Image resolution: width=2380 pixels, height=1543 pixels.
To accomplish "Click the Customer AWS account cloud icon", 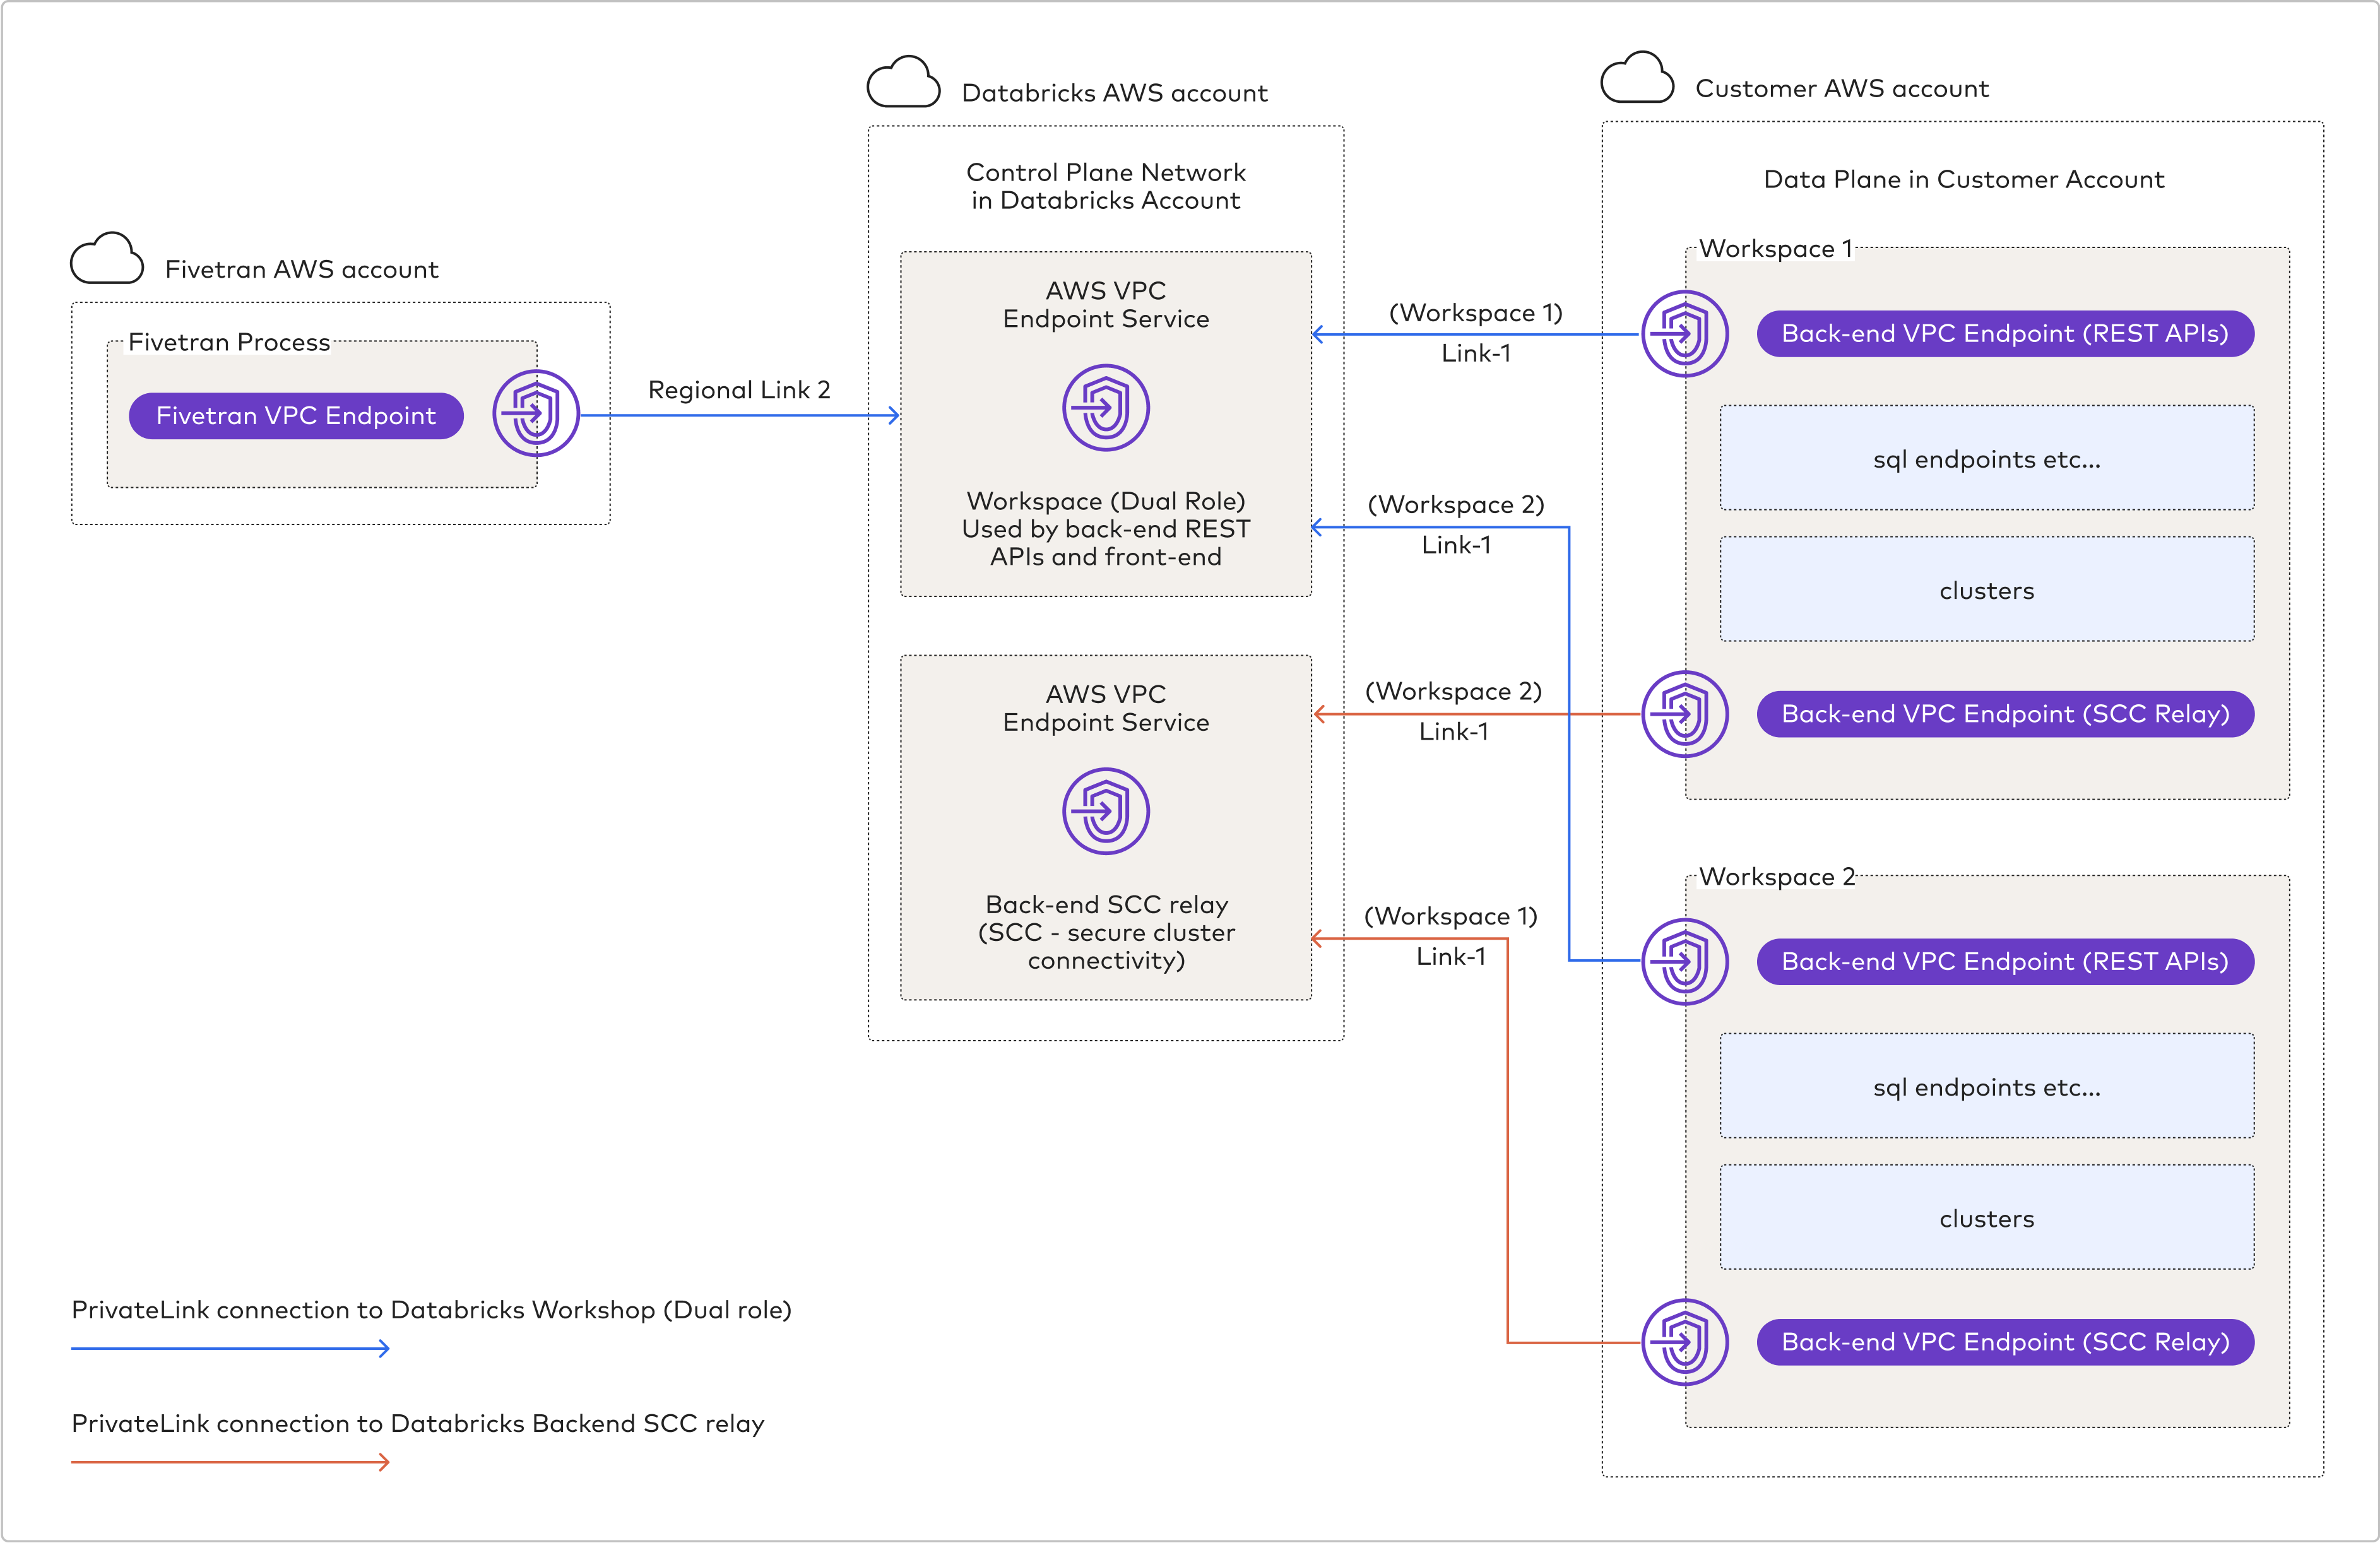I will pyautogui.click(x=1637, y=77).
